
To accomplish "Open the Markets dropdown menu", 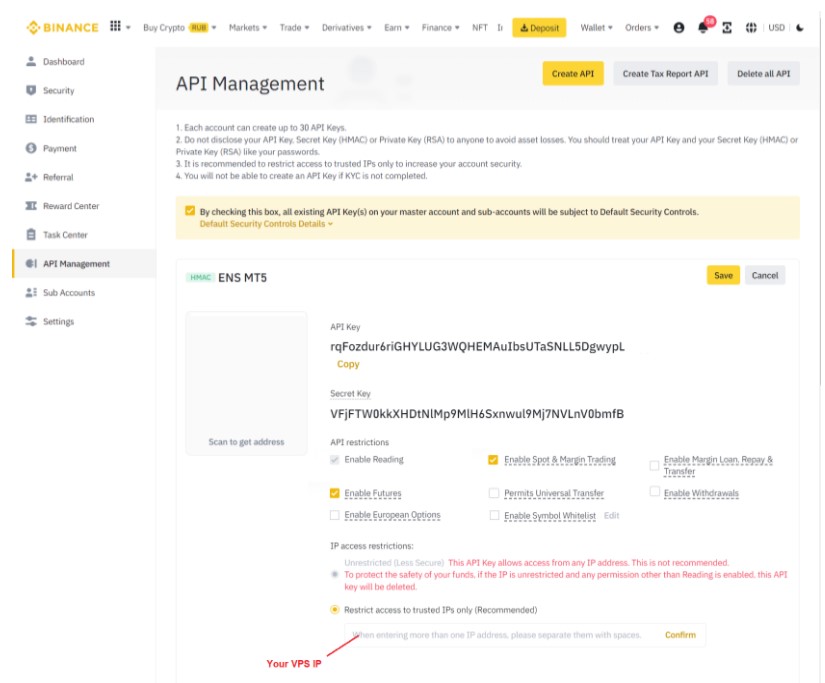I will click(x=248, y=27).
